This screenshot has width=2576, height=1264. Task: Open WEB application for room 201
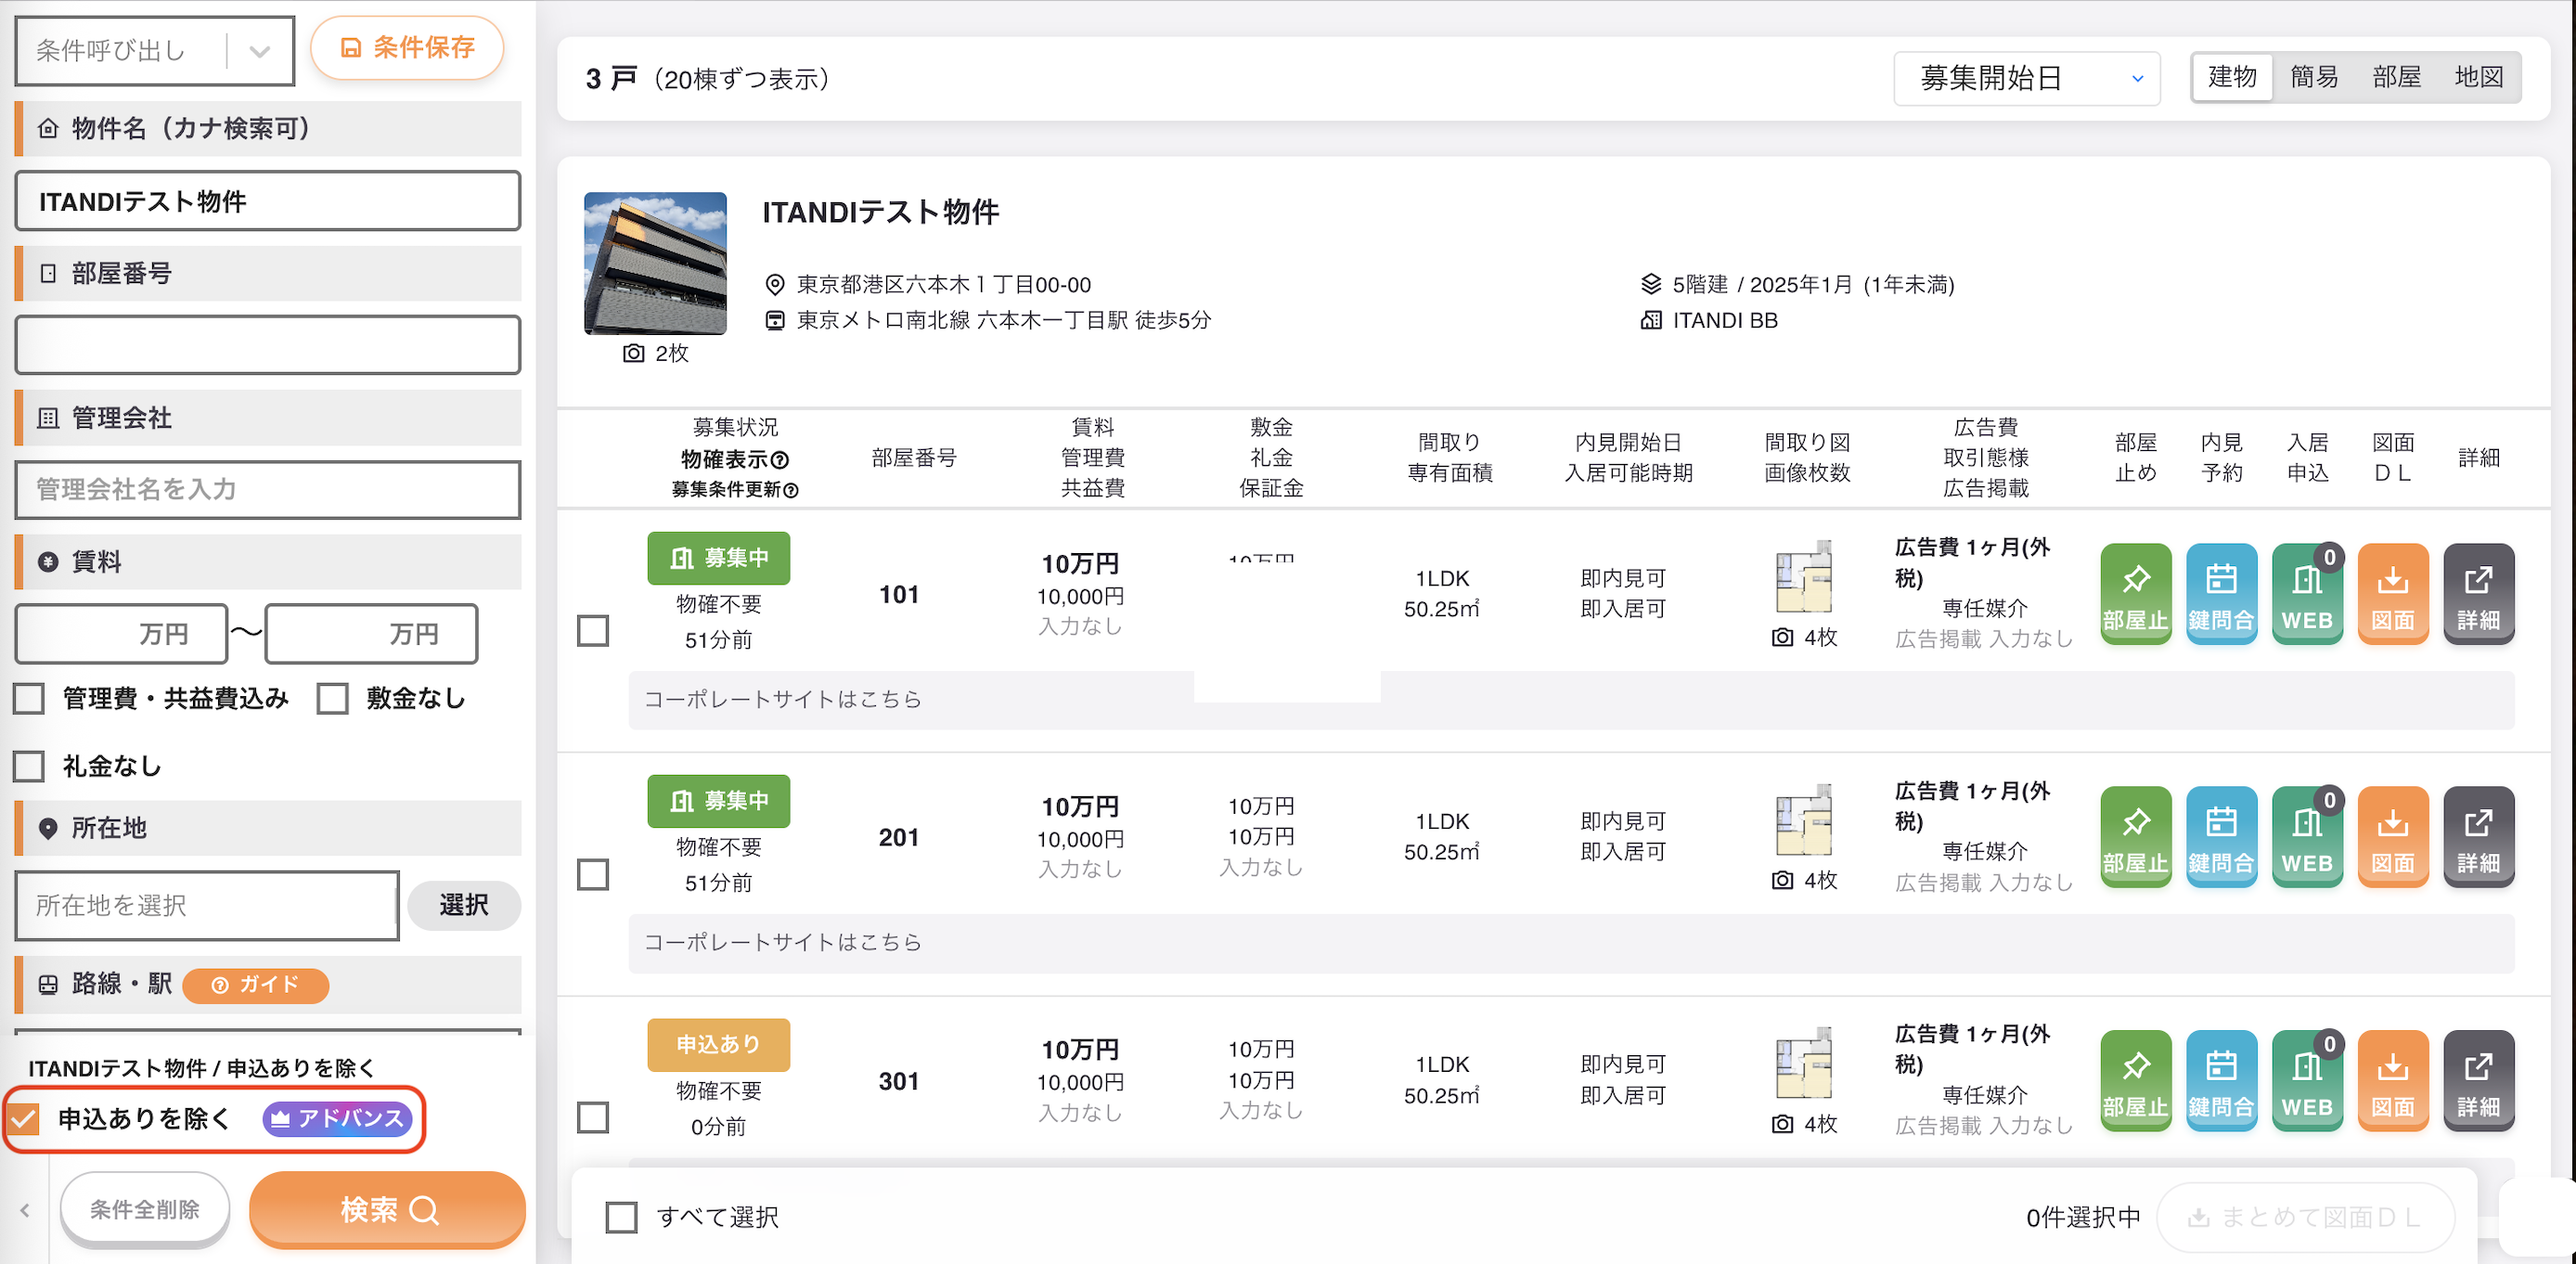[2307, 837]
